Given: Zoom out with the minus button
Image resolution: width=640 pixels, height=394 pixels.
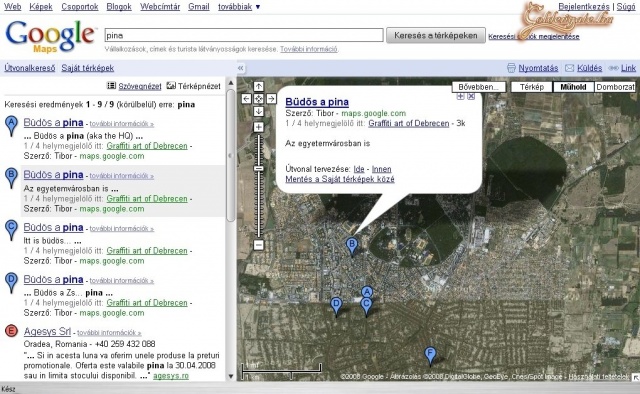Looking at the screenshot, I should tap(258, 245).
